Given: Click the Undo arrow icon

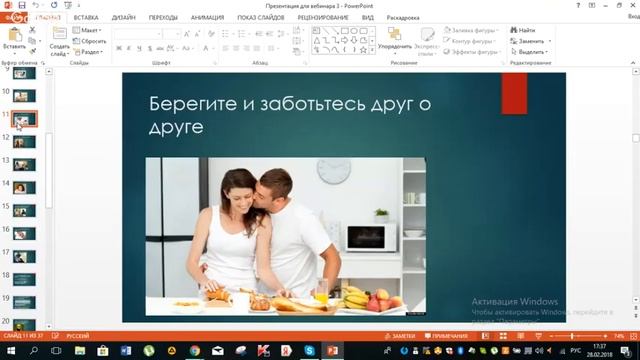Looking at the screenshot, I should [x=36, y=5].
